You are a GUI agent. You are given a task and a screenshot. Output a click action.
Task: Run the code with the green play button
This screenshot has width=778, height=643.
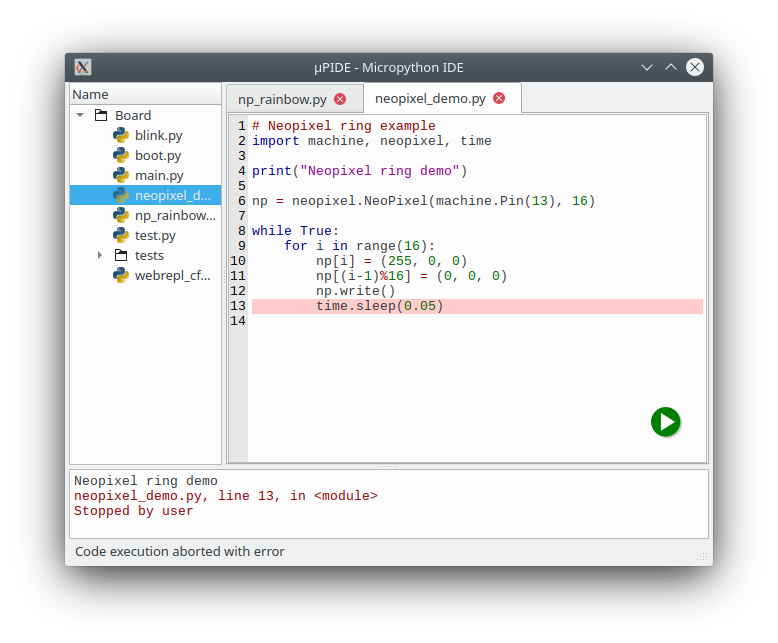(665, 422)
